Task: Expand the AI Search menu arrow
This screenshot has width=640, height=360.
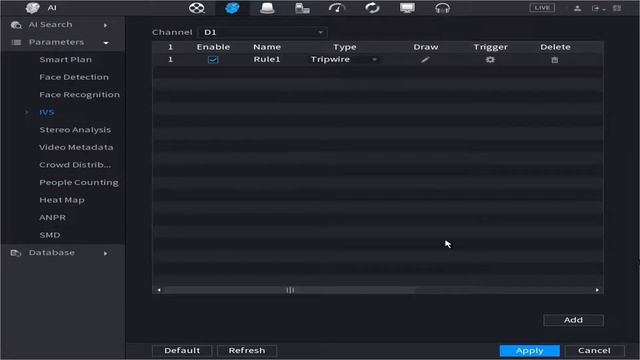Action: tap(106, 25)
